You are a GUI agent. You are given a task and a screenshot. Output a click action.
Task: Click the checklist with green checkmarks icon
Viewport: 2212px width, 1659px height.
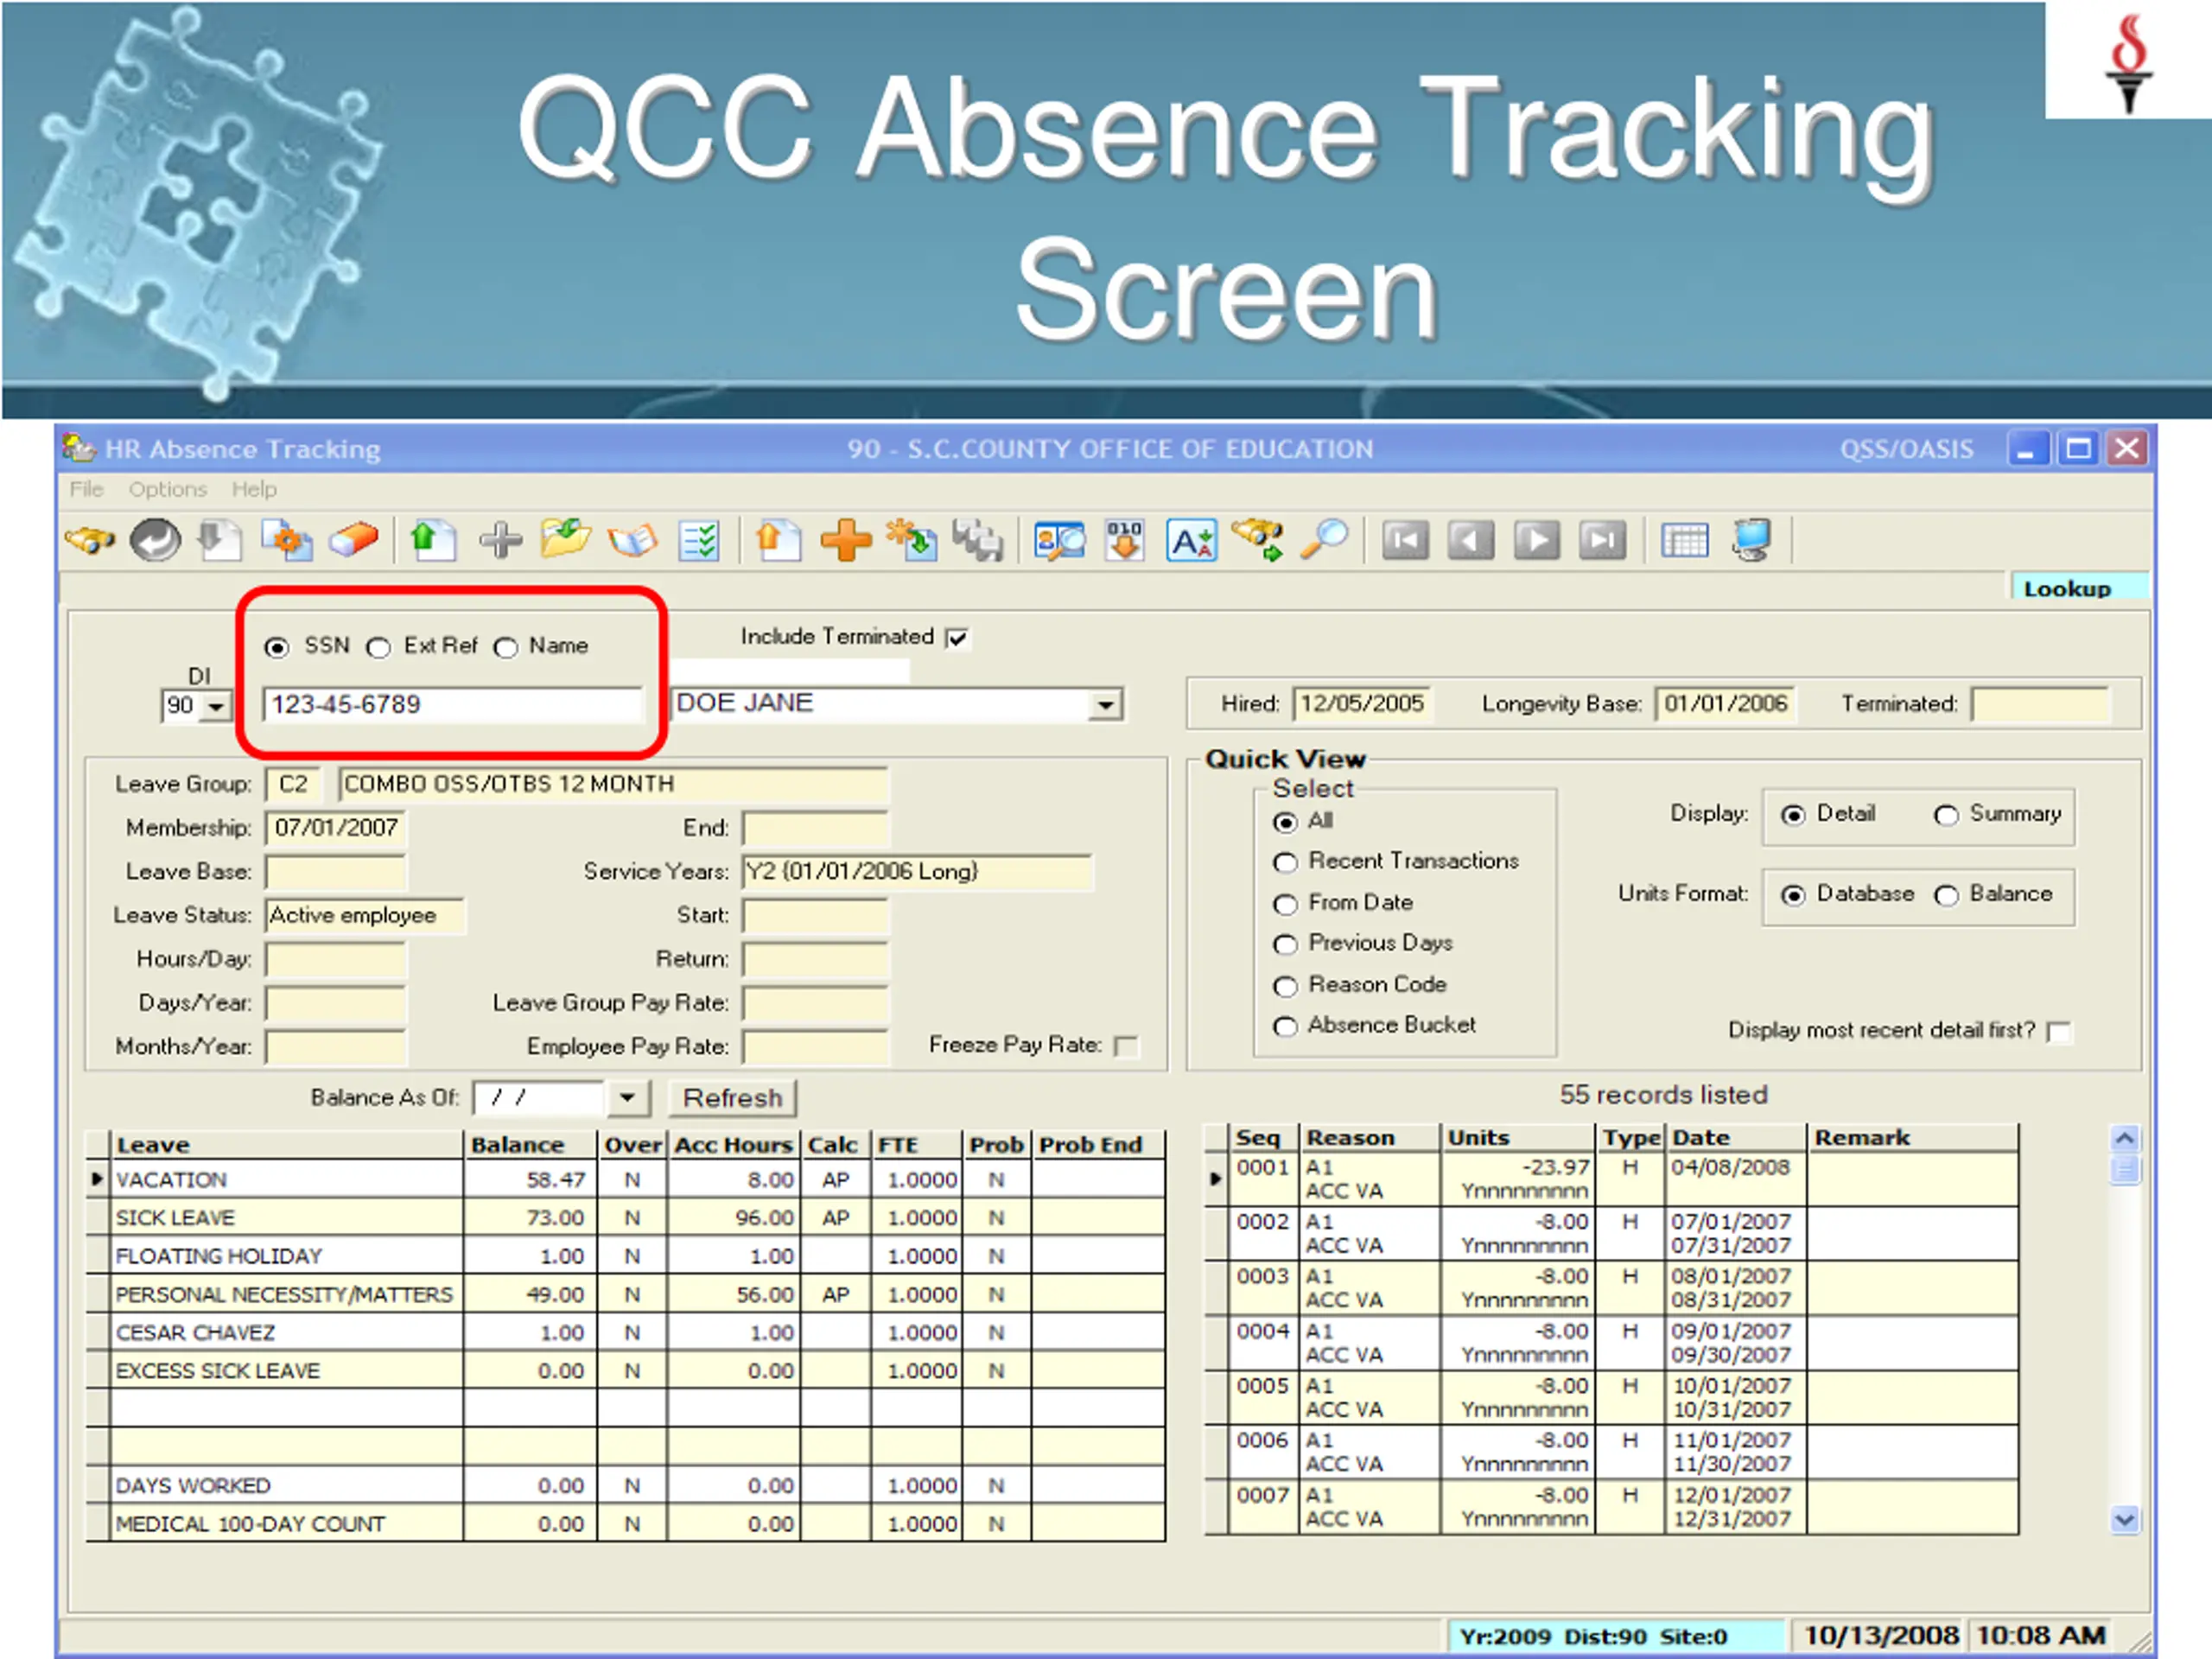point(698,541)
